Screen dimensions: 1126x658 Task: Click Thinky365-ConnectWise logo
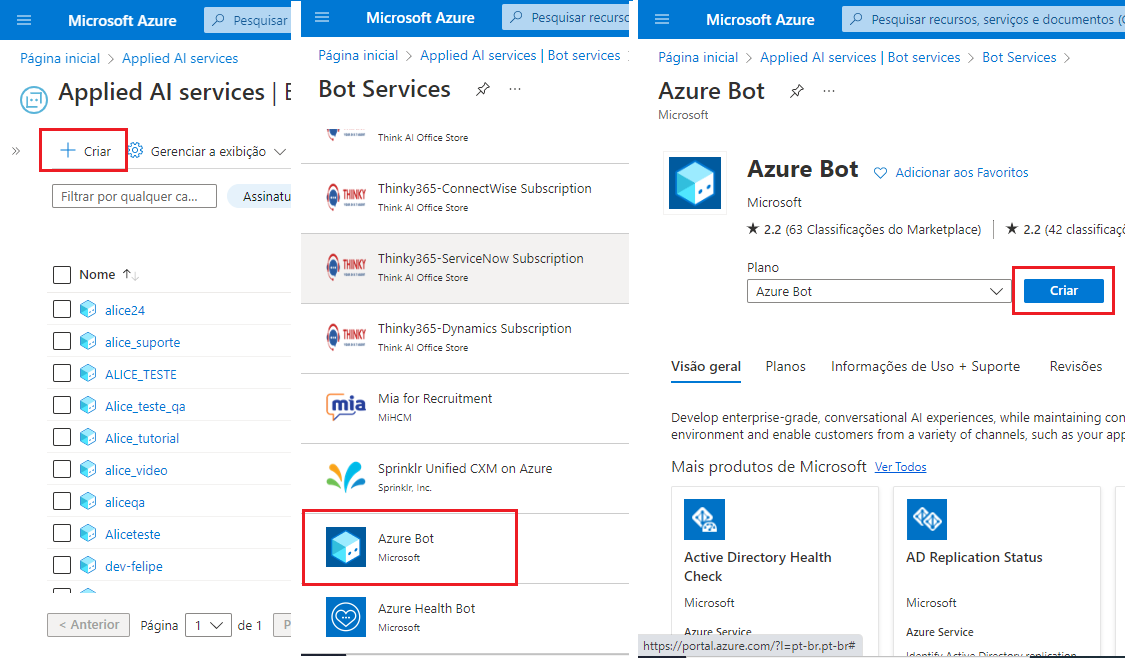(x=345, y=197)
